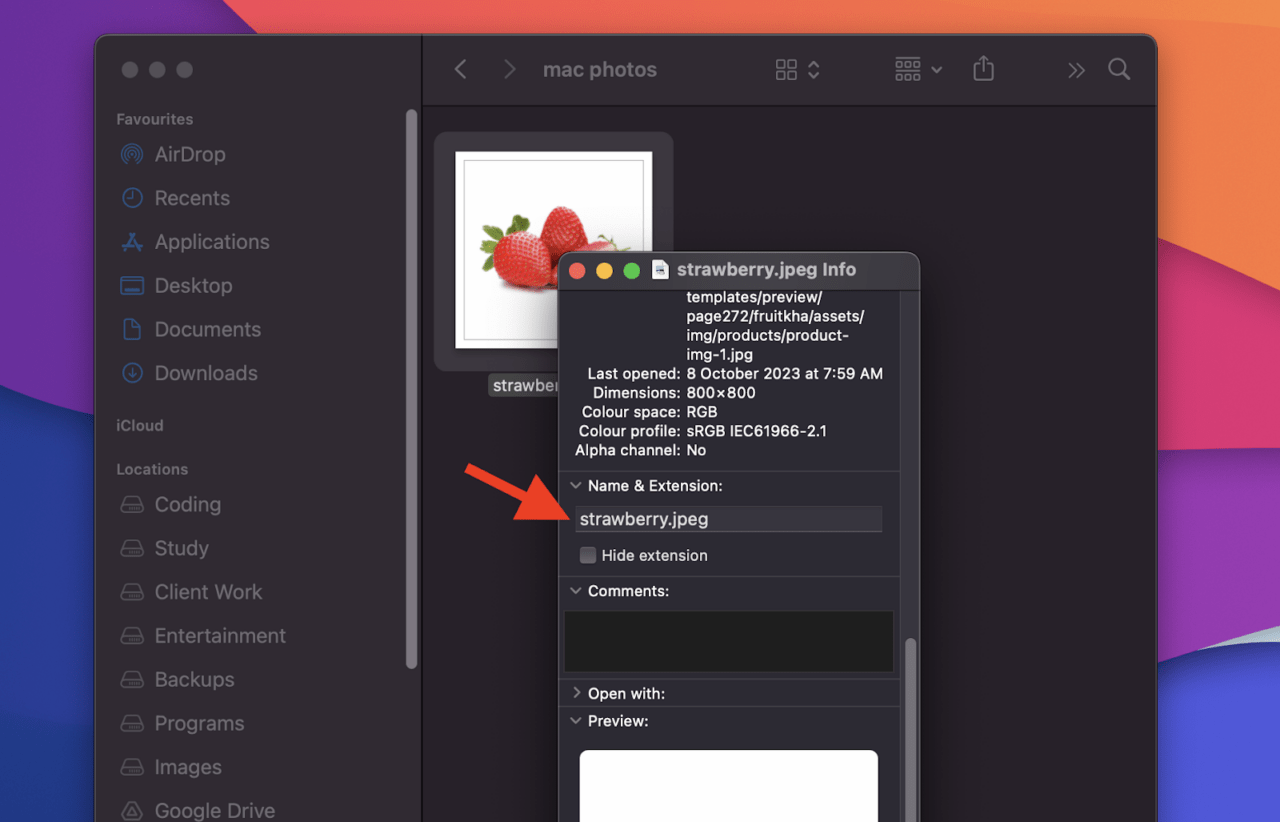Open AirDrop in the sidebar

point(189,154)
